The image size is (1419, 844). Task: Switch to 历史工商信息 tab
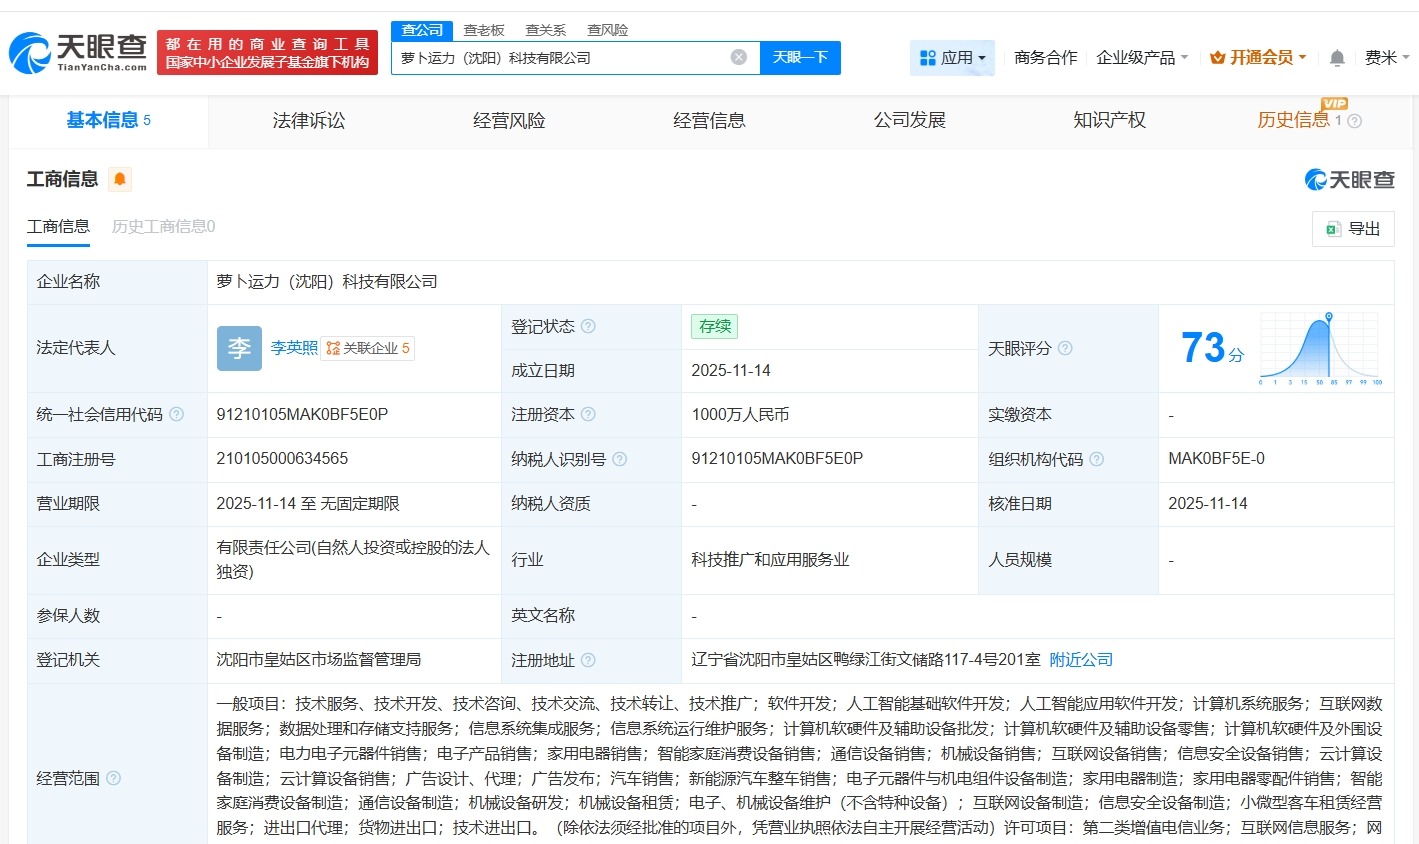tap(162, 226)
